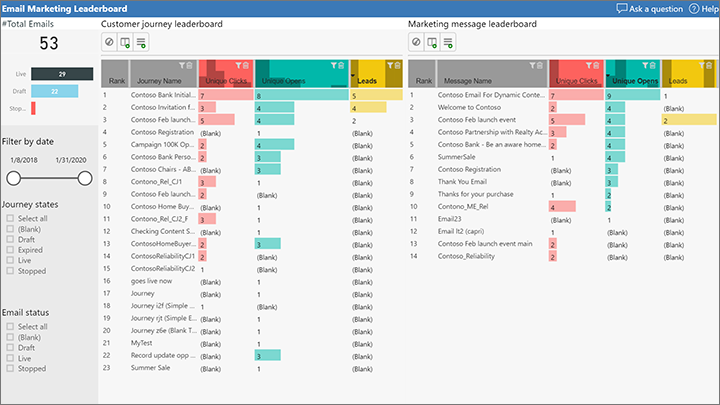720x405 pixels.
Task: Click the trash icon on Message Name column
Action: point(540,66)
